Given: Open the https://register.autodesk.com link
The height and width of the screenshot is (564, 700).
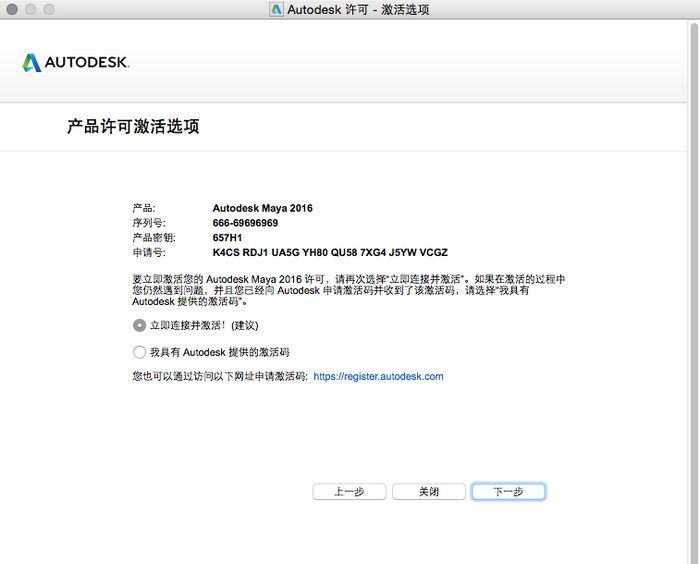Looking at the screenshot, I should click(378, 376).
